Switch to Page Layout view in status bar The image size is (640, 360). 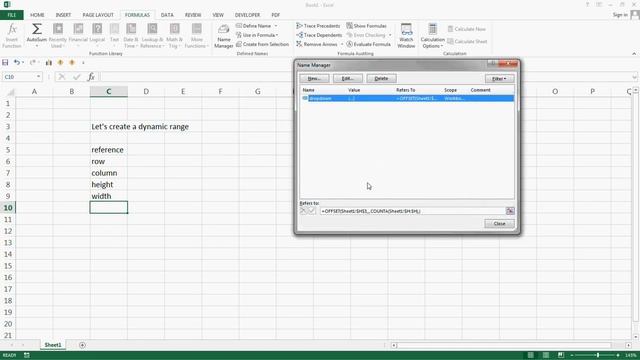[x=546, y=355]
